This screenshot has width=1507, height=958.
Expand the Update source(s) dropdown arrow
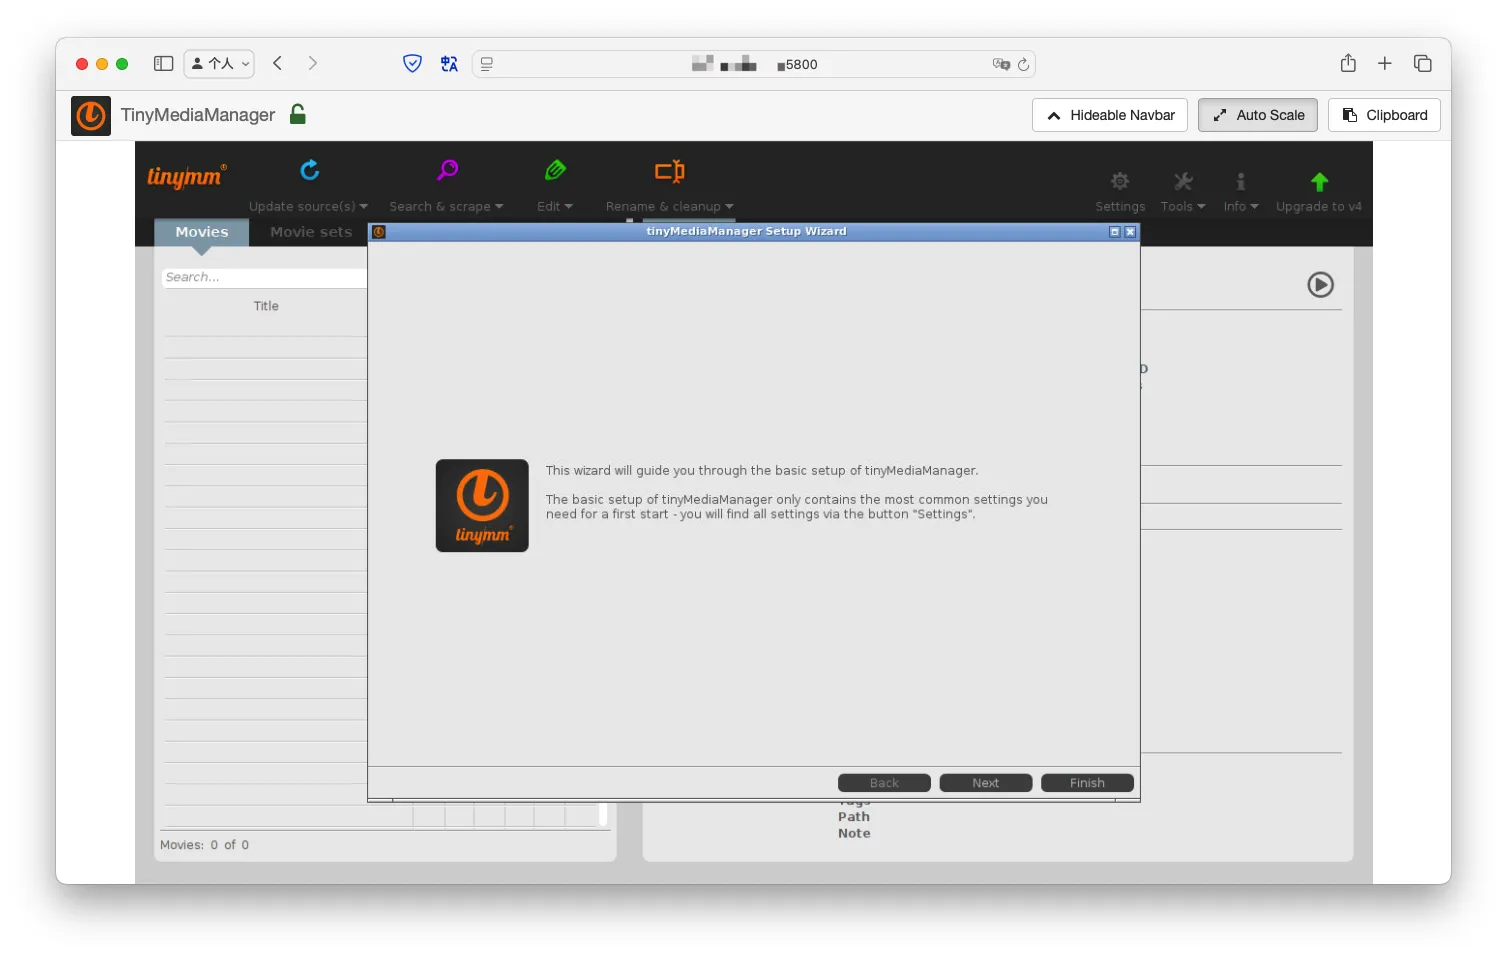pos(364,207)
